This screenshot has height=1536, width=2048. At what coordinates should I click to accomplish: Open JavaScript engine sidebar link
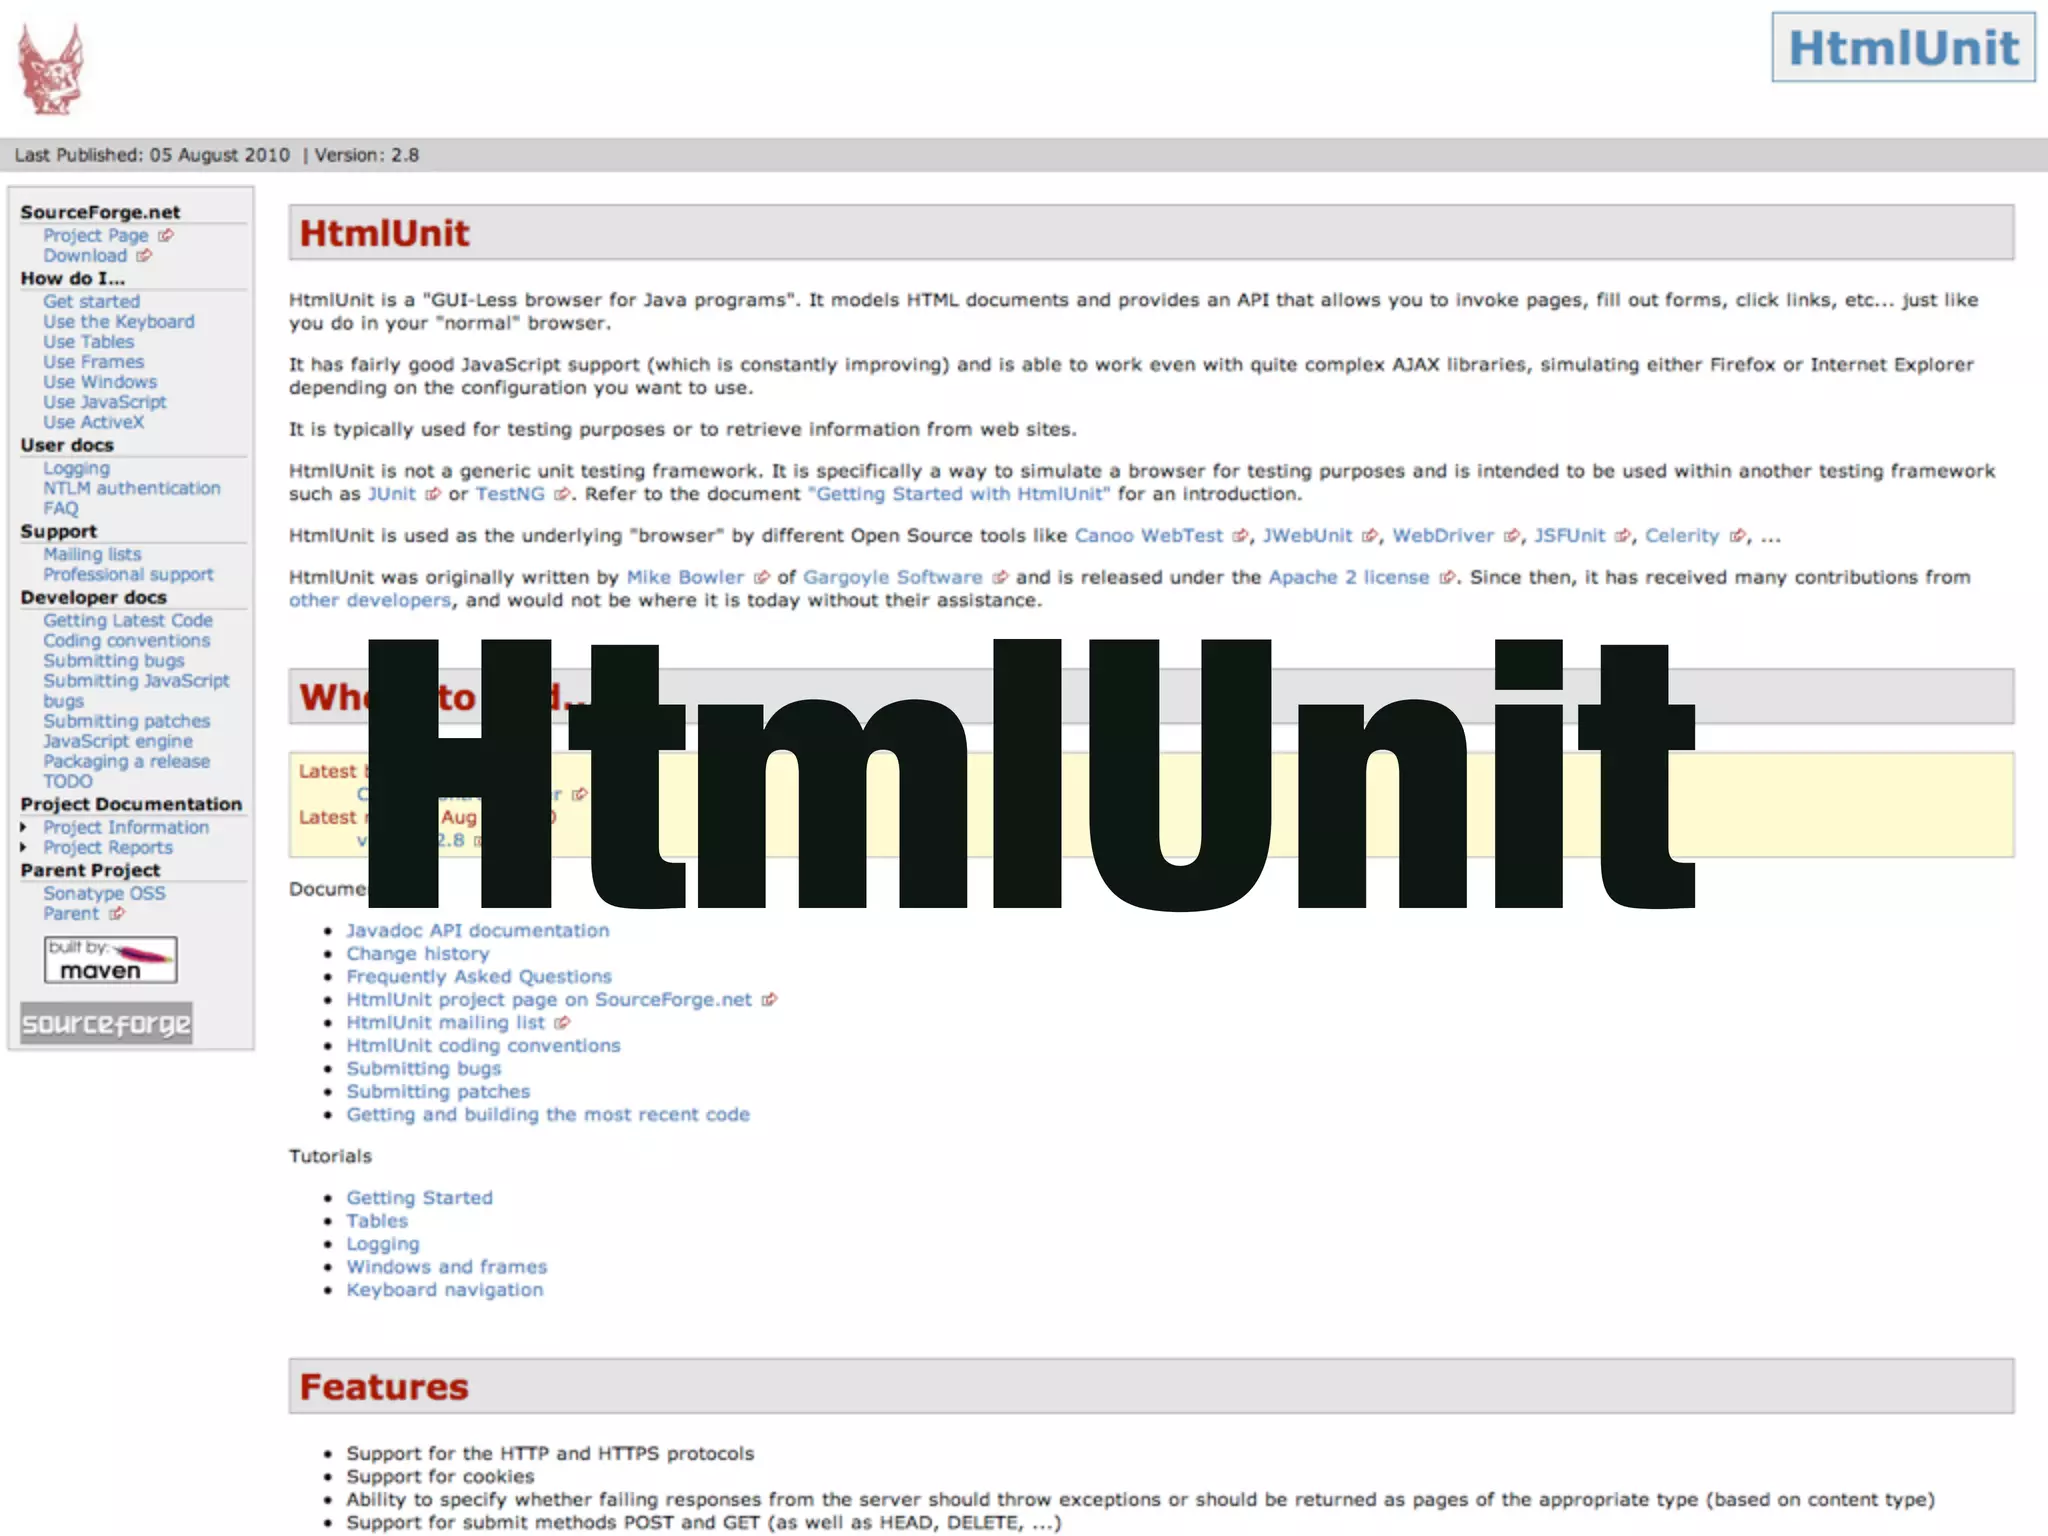coord(118,741)
